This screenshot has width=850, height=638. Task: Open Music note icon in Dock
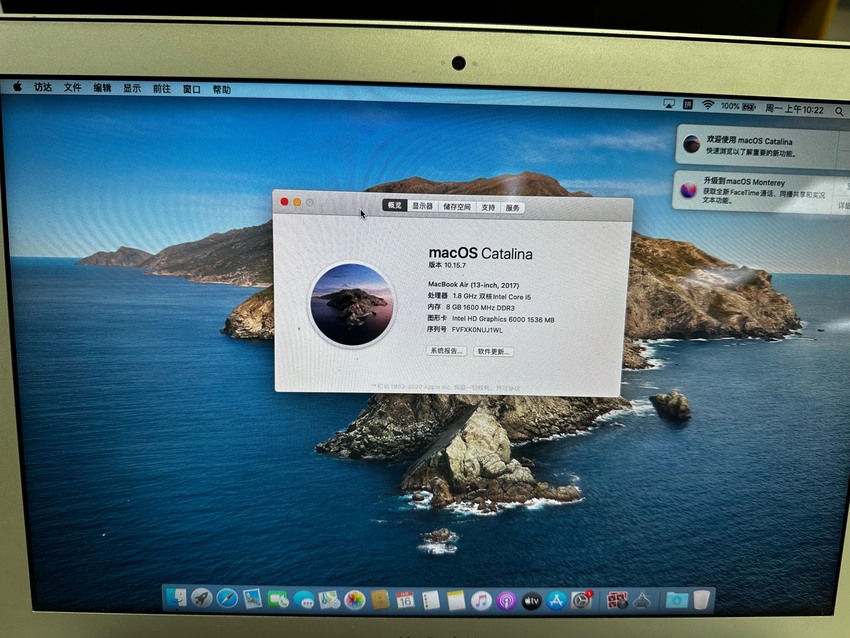click(x=481, y=601)
